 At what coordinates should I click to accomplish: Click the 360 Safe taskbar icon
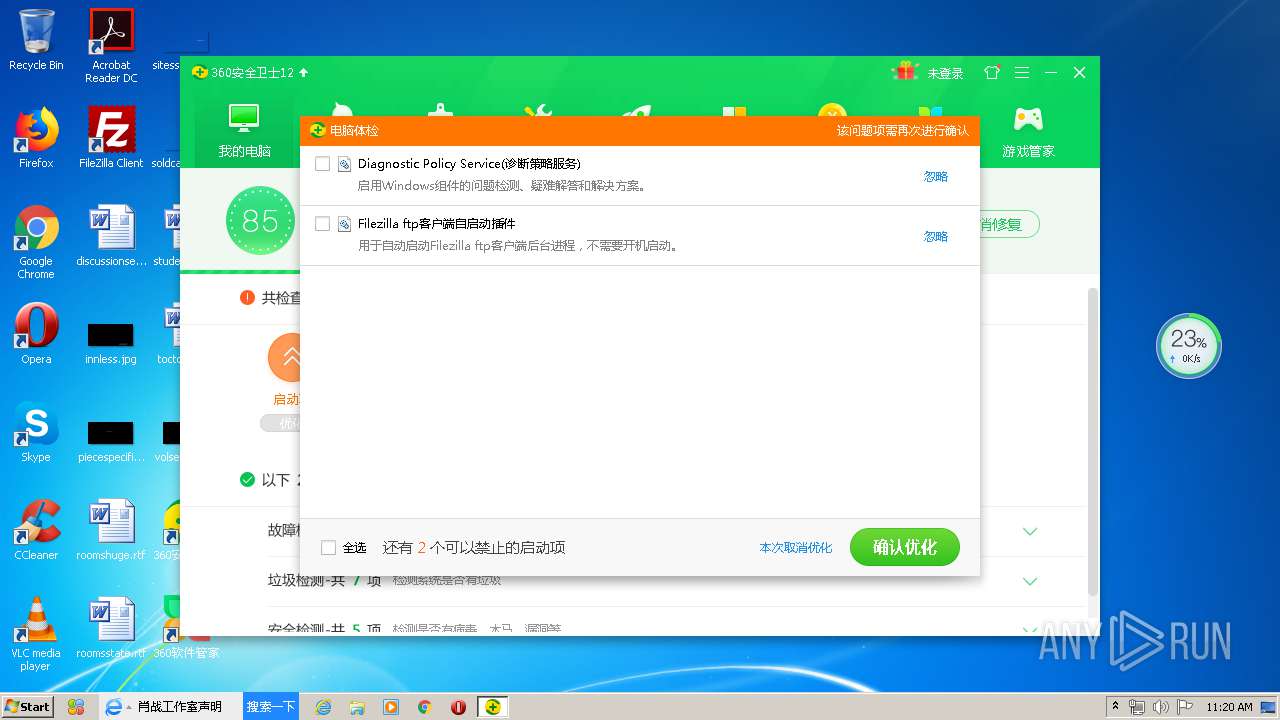[492, 707]
